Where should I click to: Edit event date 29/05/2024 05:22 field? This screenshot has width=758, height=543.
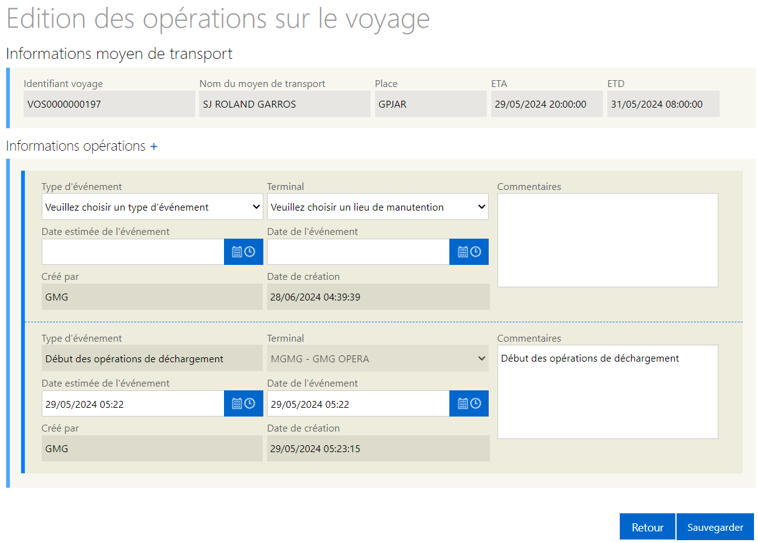pos(358,404)
